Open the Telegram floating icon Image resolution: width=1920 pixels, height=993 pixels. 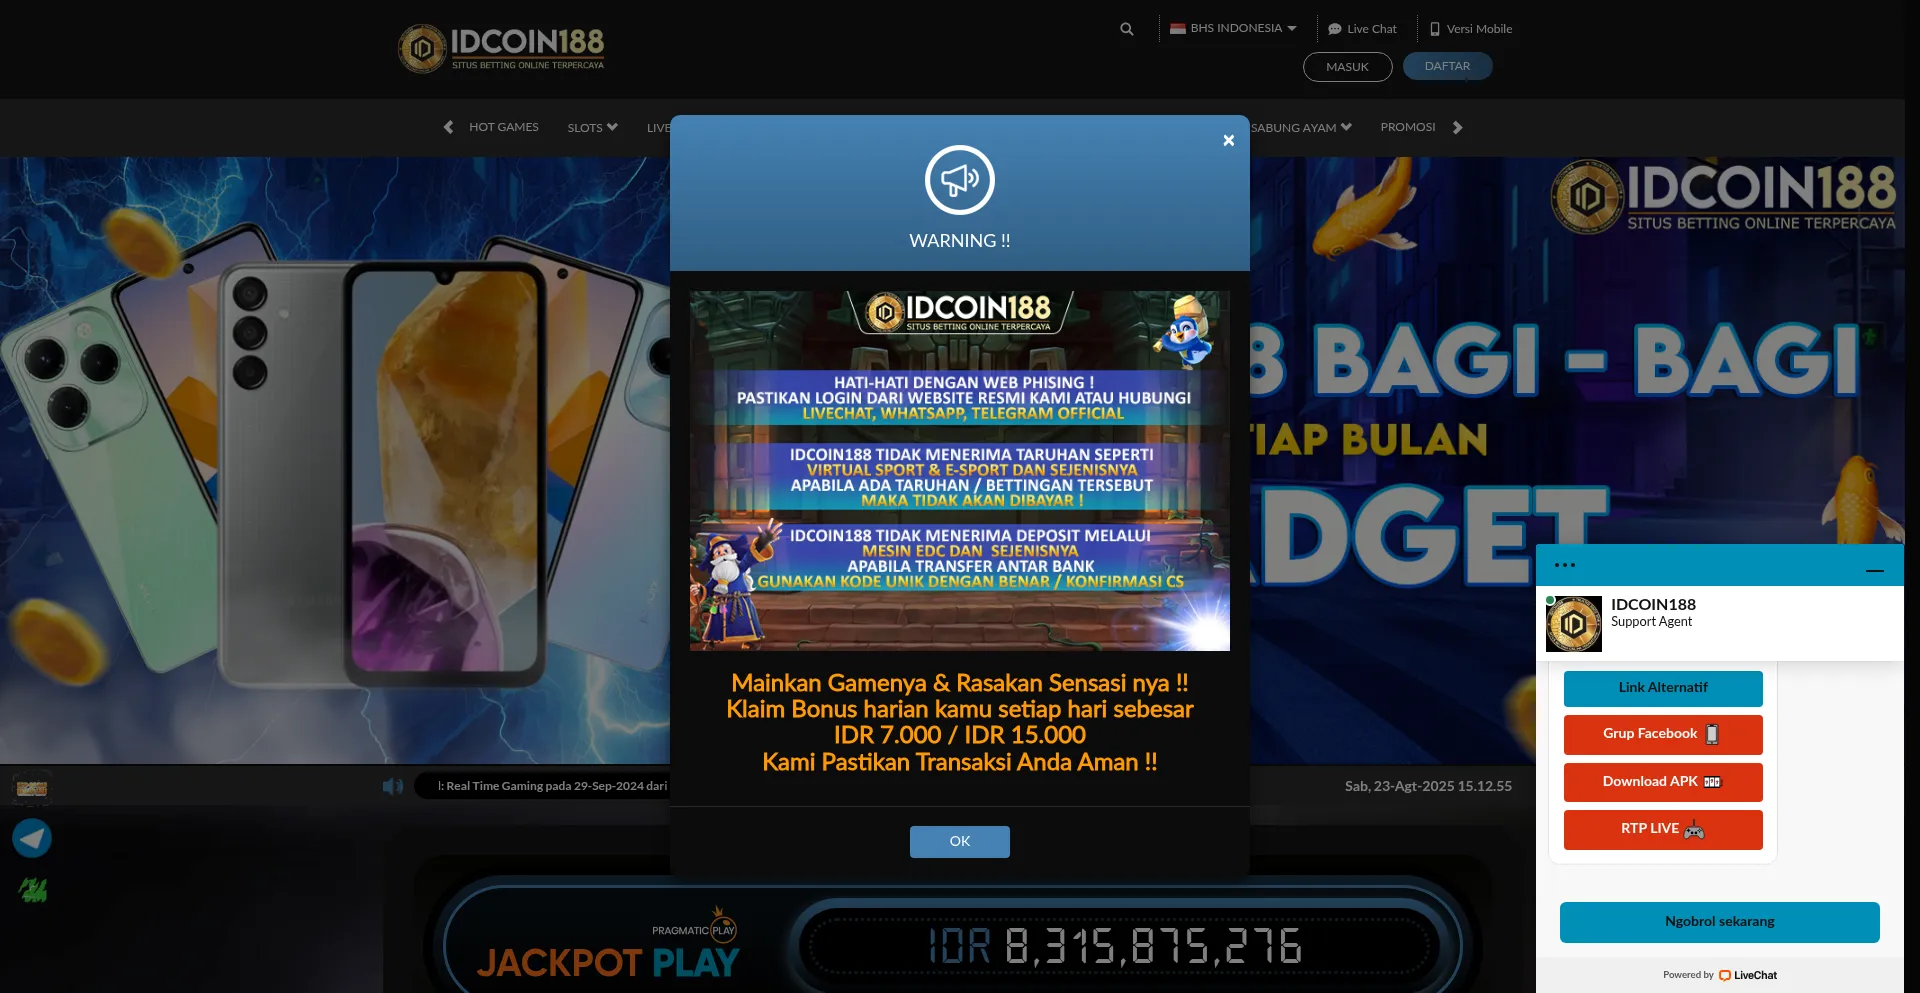(x=32, y=838)
